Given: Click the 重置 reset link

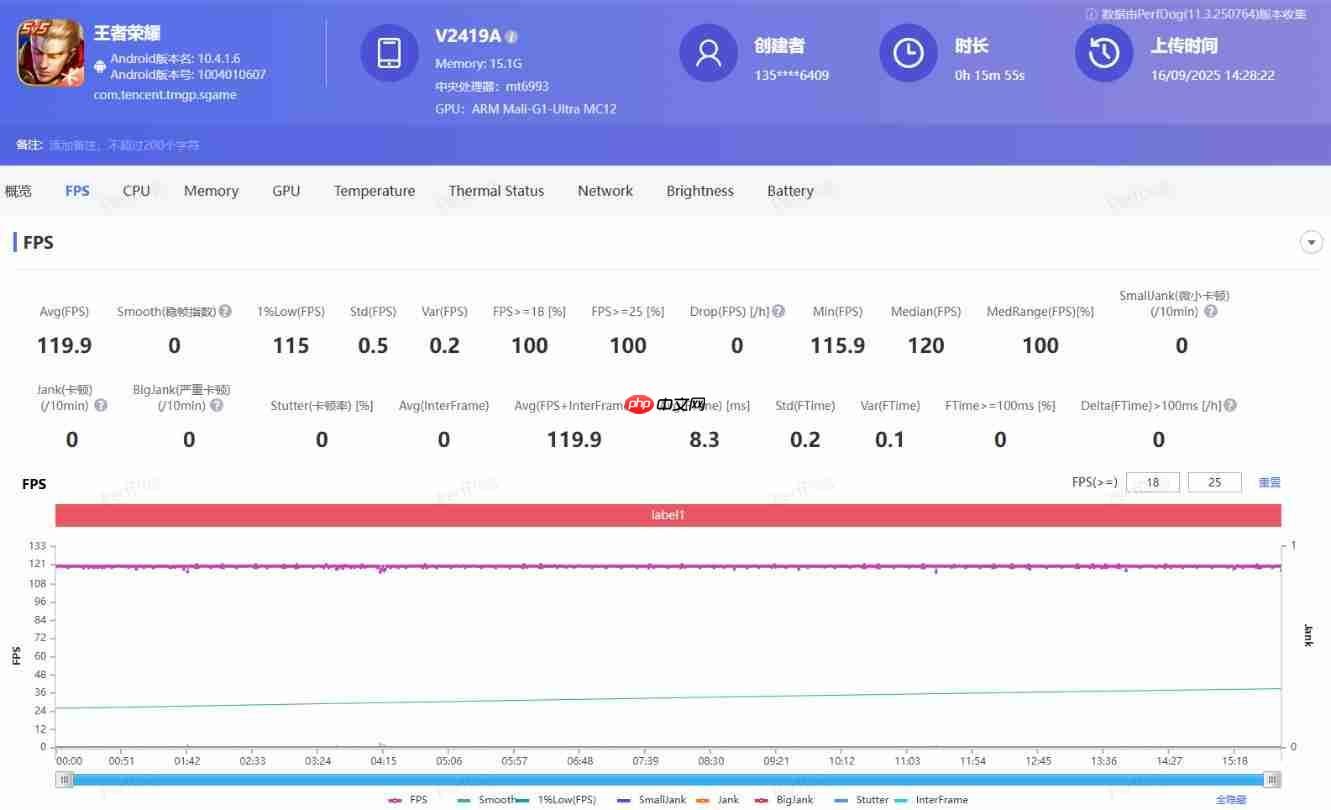Looking at the screenshot, I should click(x=1270, y=482).
